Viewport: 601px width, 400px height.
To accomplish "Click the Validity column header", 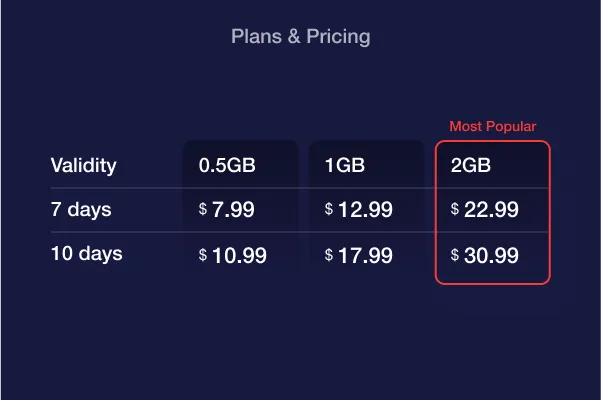I will tap(84, 166).
